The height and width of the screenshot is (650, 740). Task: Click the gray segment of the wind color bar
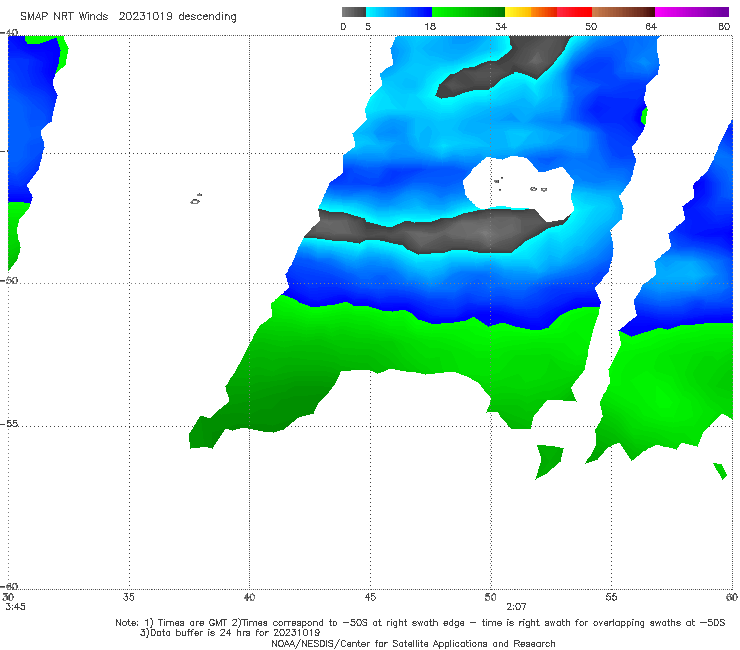coord(354,12)
